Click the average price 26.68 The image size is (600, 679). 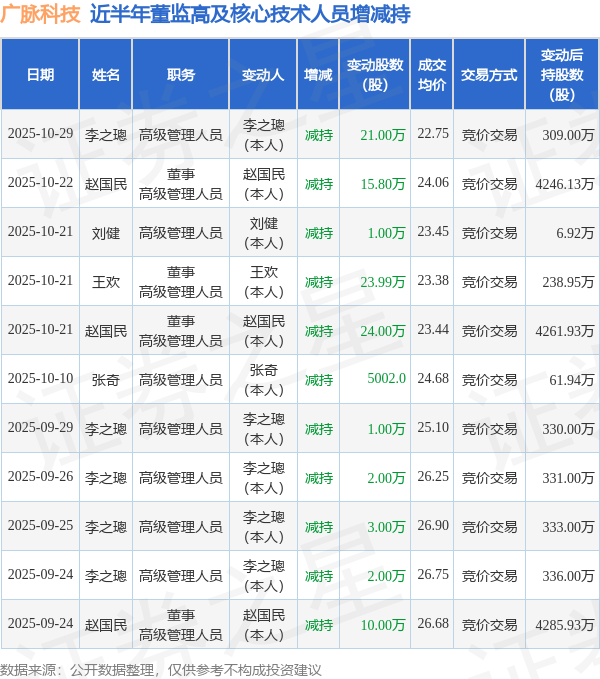coord(433,623)
